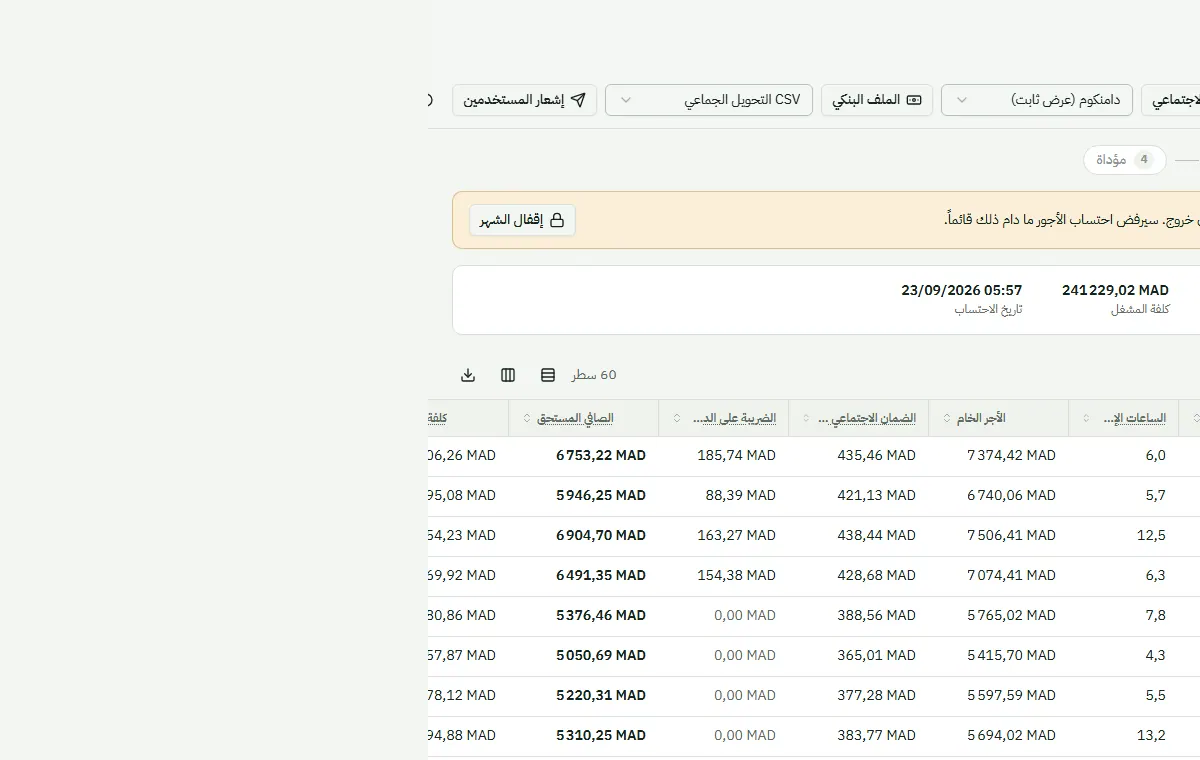Viewport: 1200px width, 760px height.
Task: Click the sort arrows on الضمان الاجتماعي column
Action: [x=807, y=418]
